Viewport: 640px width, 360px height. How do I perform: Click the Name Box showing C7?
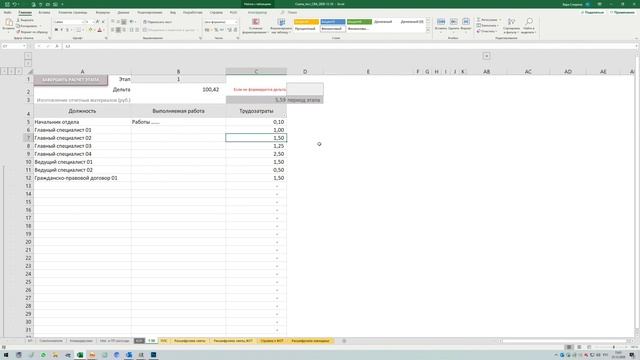click(x=12, y=46)
